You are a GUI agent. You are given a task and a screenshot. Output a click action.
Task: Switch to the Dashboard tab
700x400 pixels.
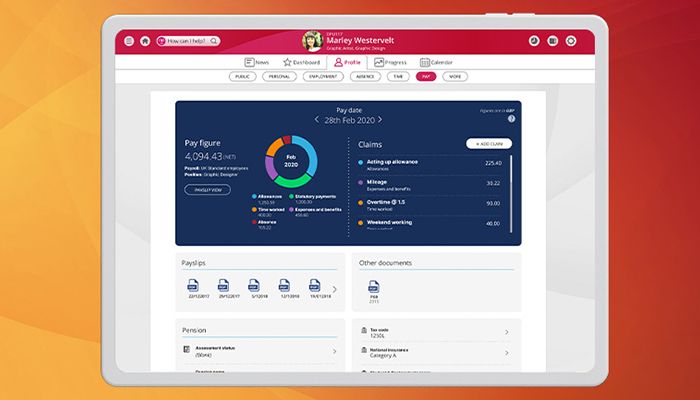301,62
